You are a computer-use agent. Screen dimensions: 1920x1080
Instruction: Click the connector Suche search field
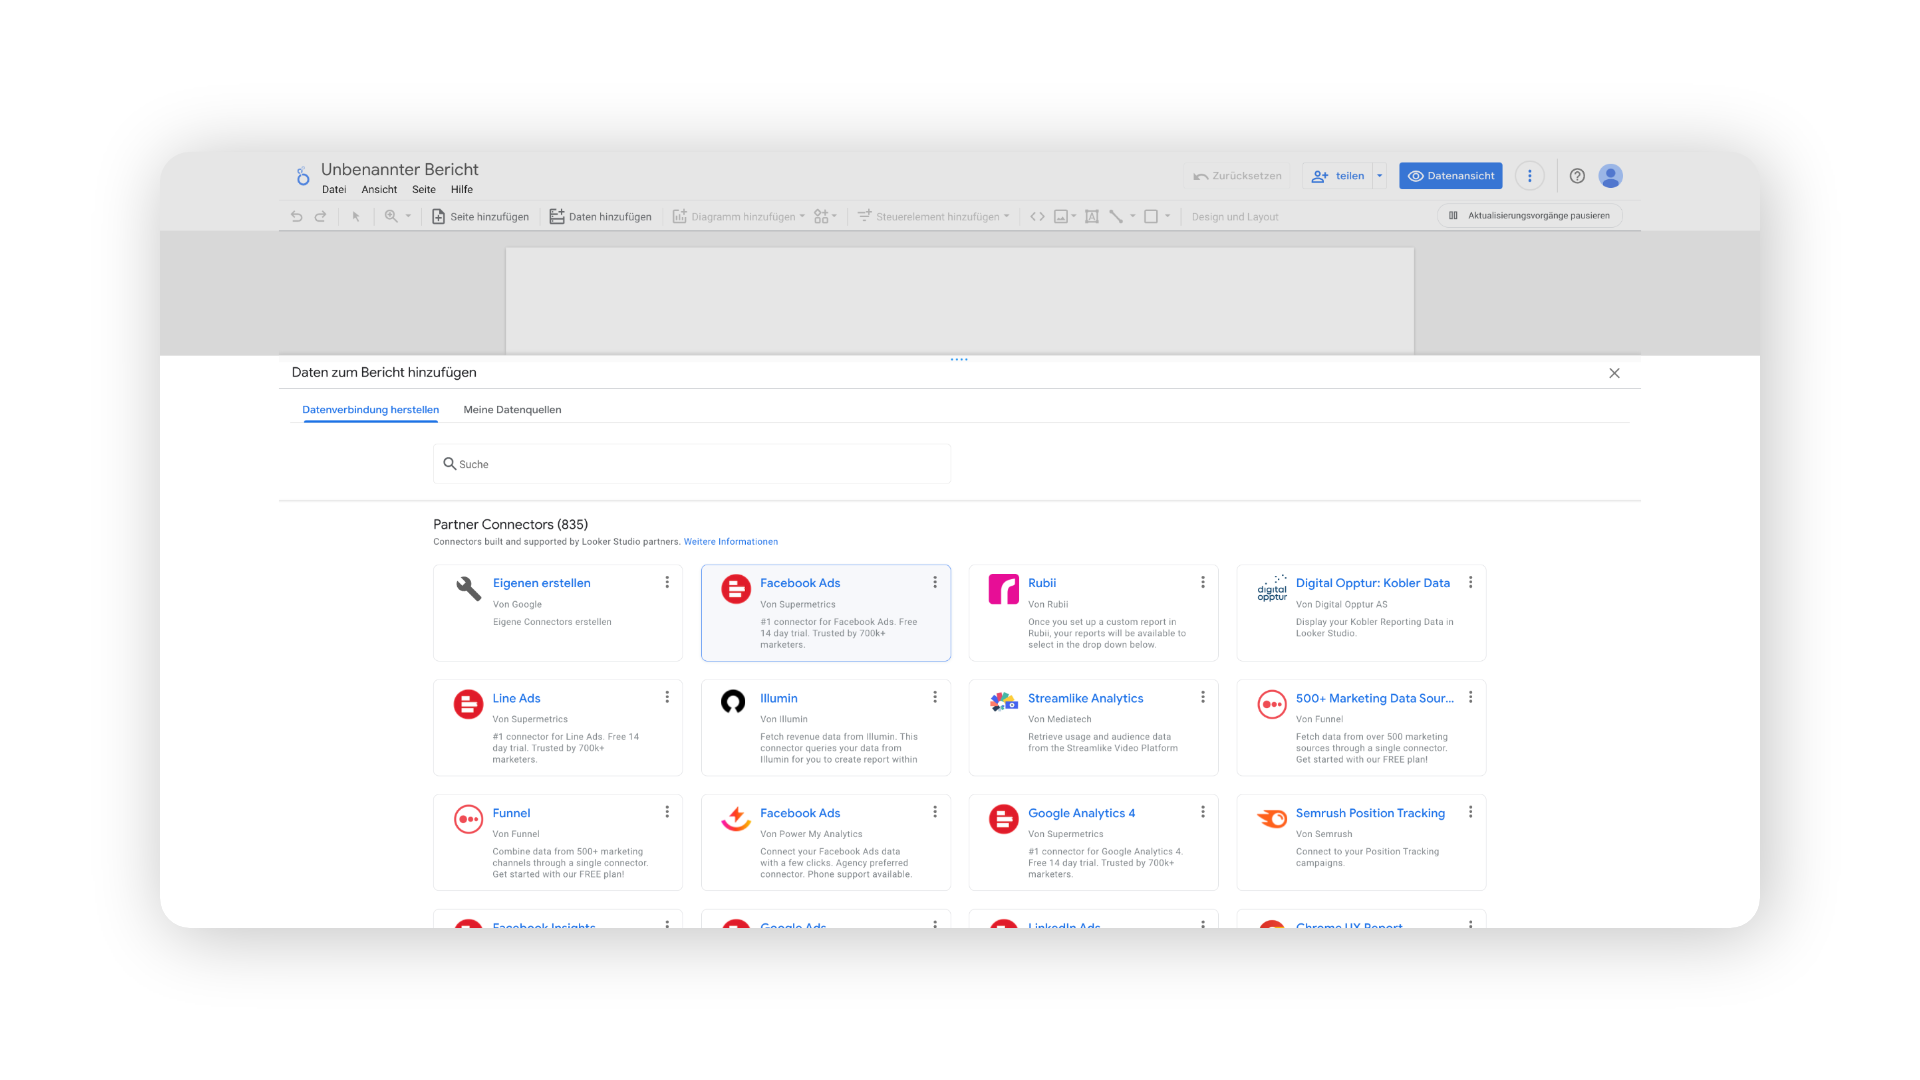(x=692, y=464)
